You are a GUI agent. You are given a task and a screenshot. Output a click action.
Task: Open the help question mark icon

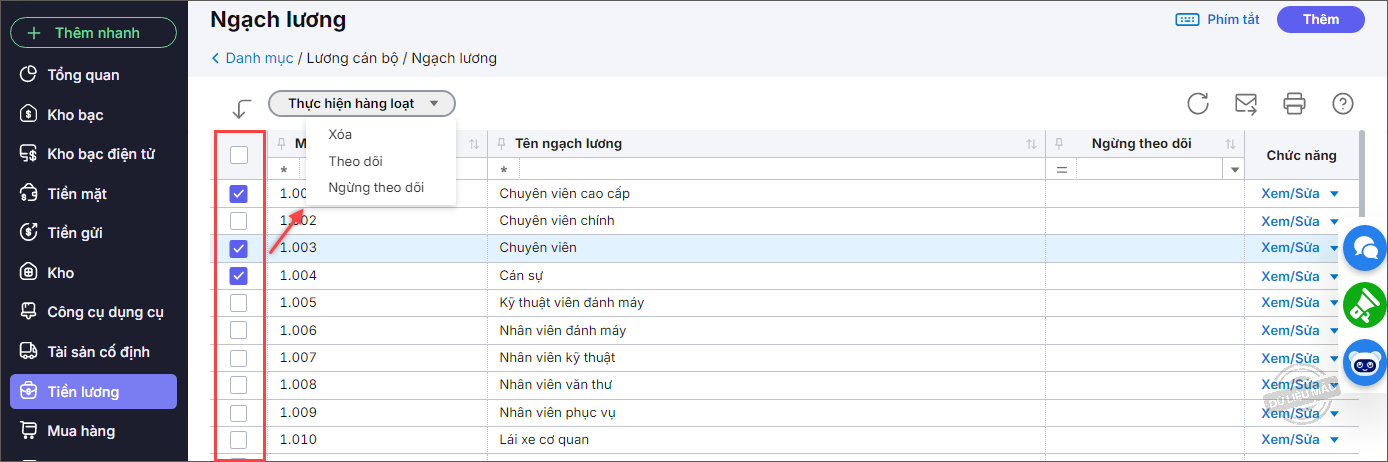pos(1343,103)
